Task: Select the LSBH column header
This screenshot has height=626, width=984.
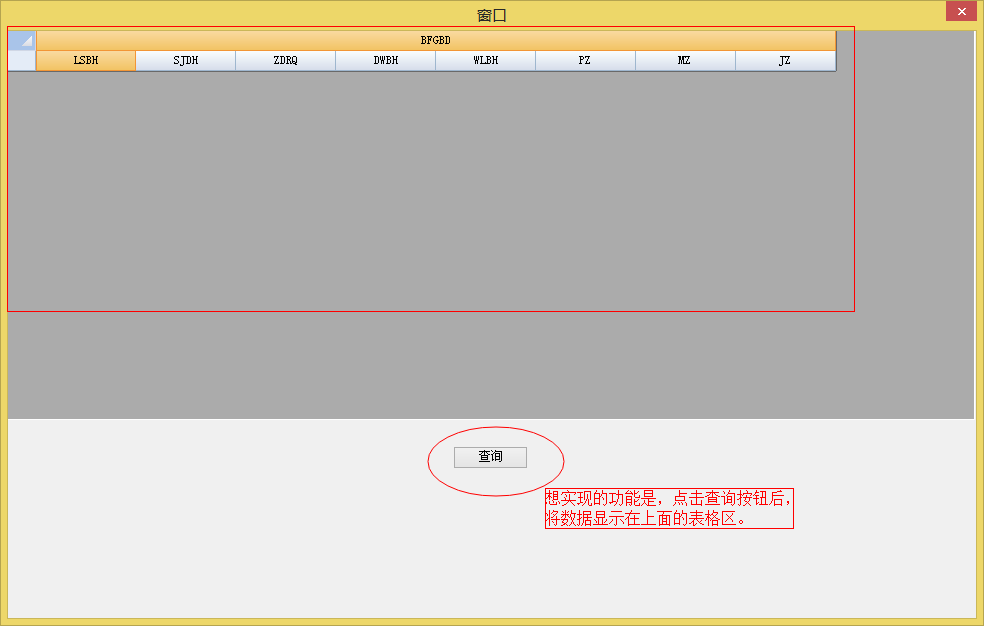Action: tap(86, 61)
